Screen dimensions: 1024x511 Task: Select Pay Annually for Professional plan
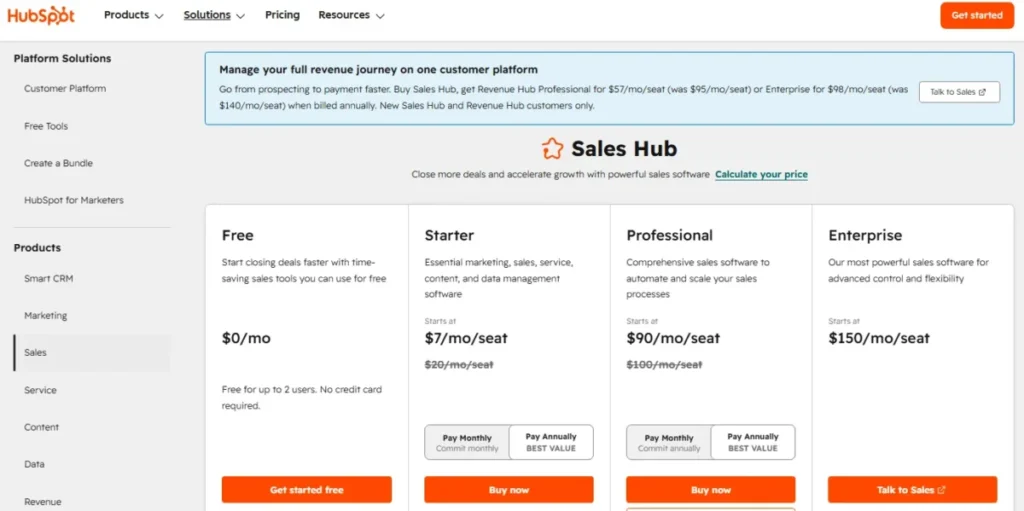pos(753,442)
